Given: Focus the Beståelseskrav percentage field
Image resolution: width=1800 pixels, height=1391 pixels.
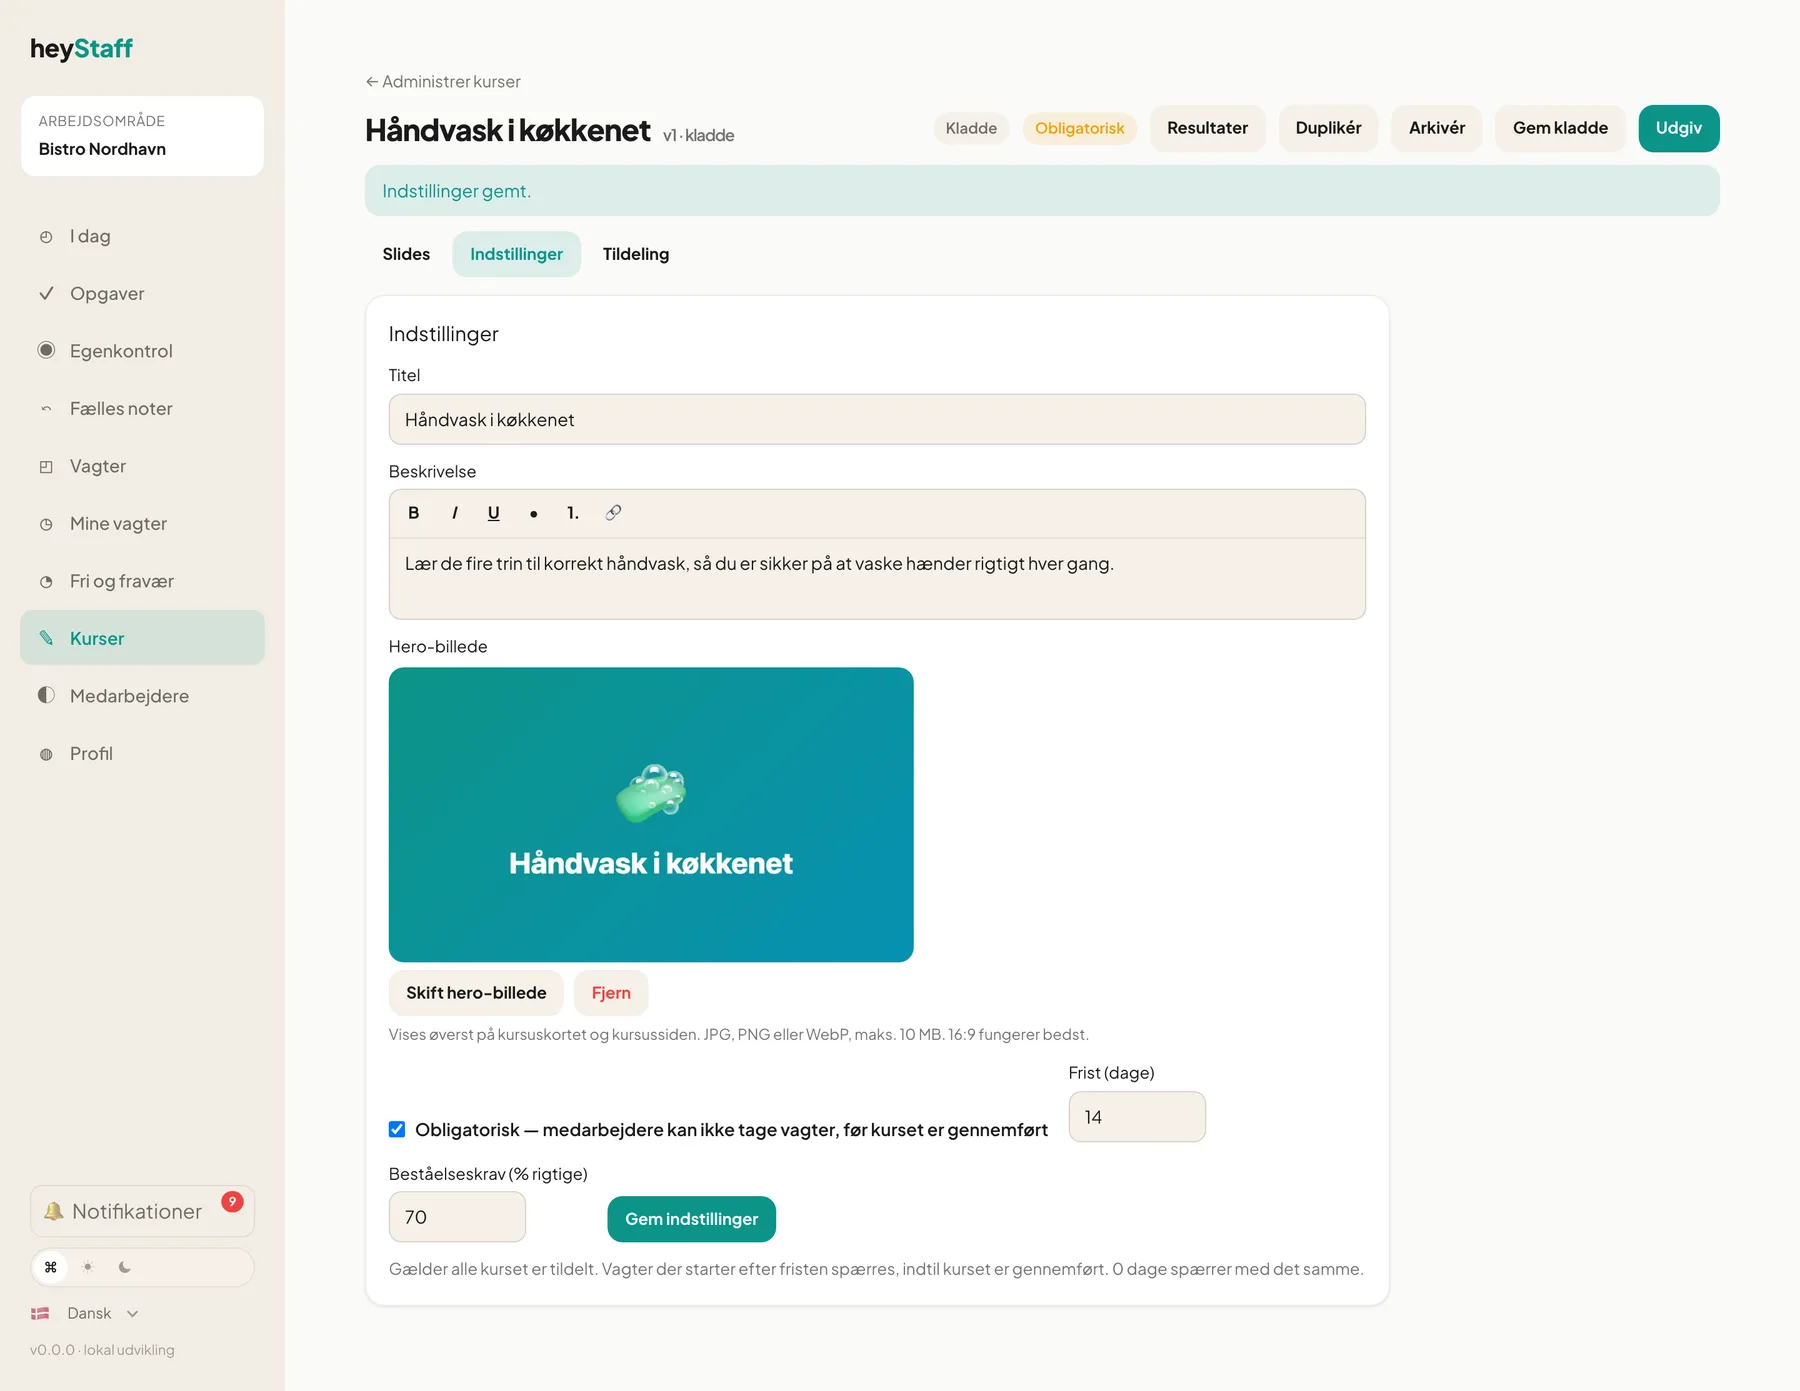Looking at the screenshot, I should [457, 1217].
